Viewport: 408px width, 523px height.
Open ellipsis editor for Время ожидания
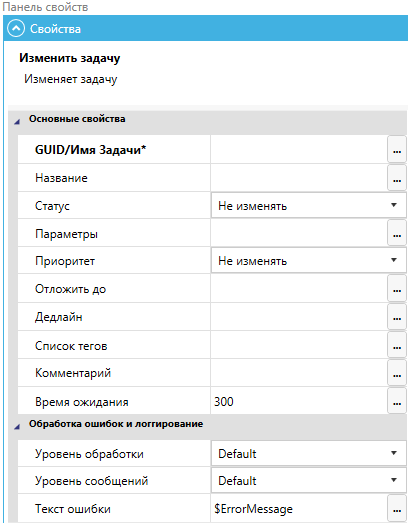click(397, 401)
